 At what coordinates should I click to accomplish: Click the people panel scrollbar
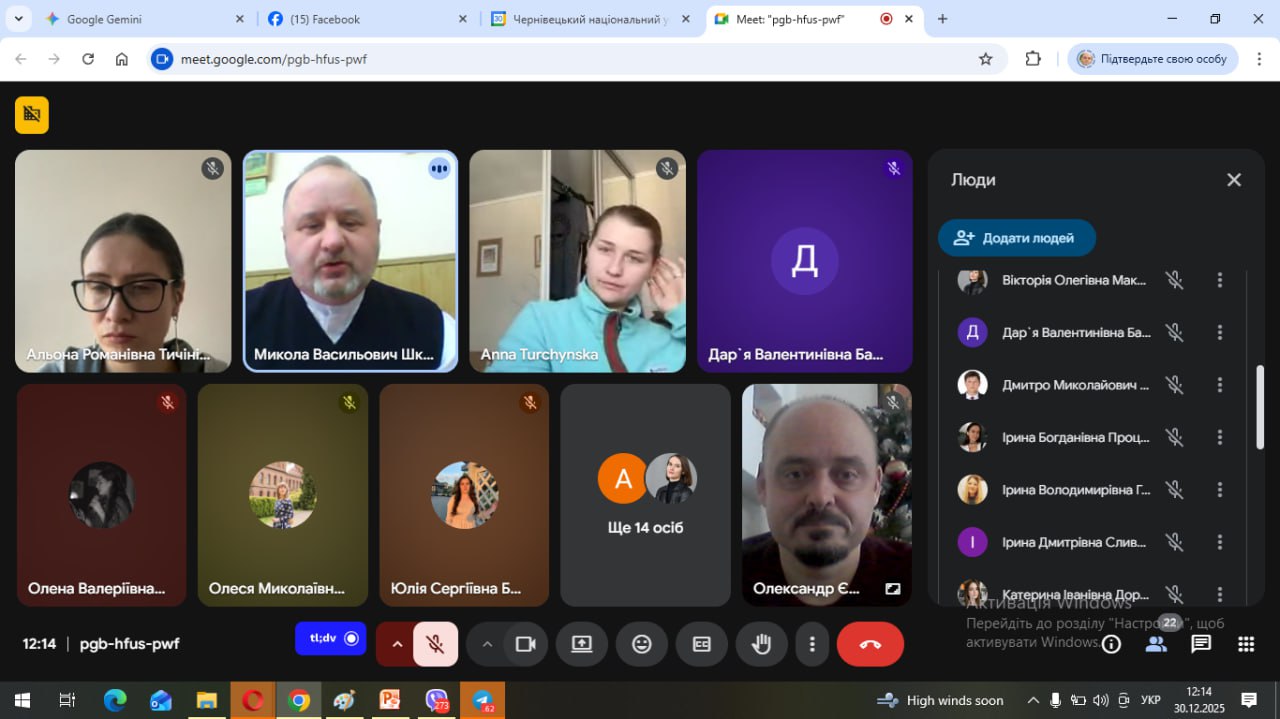tap(1260, 407)
